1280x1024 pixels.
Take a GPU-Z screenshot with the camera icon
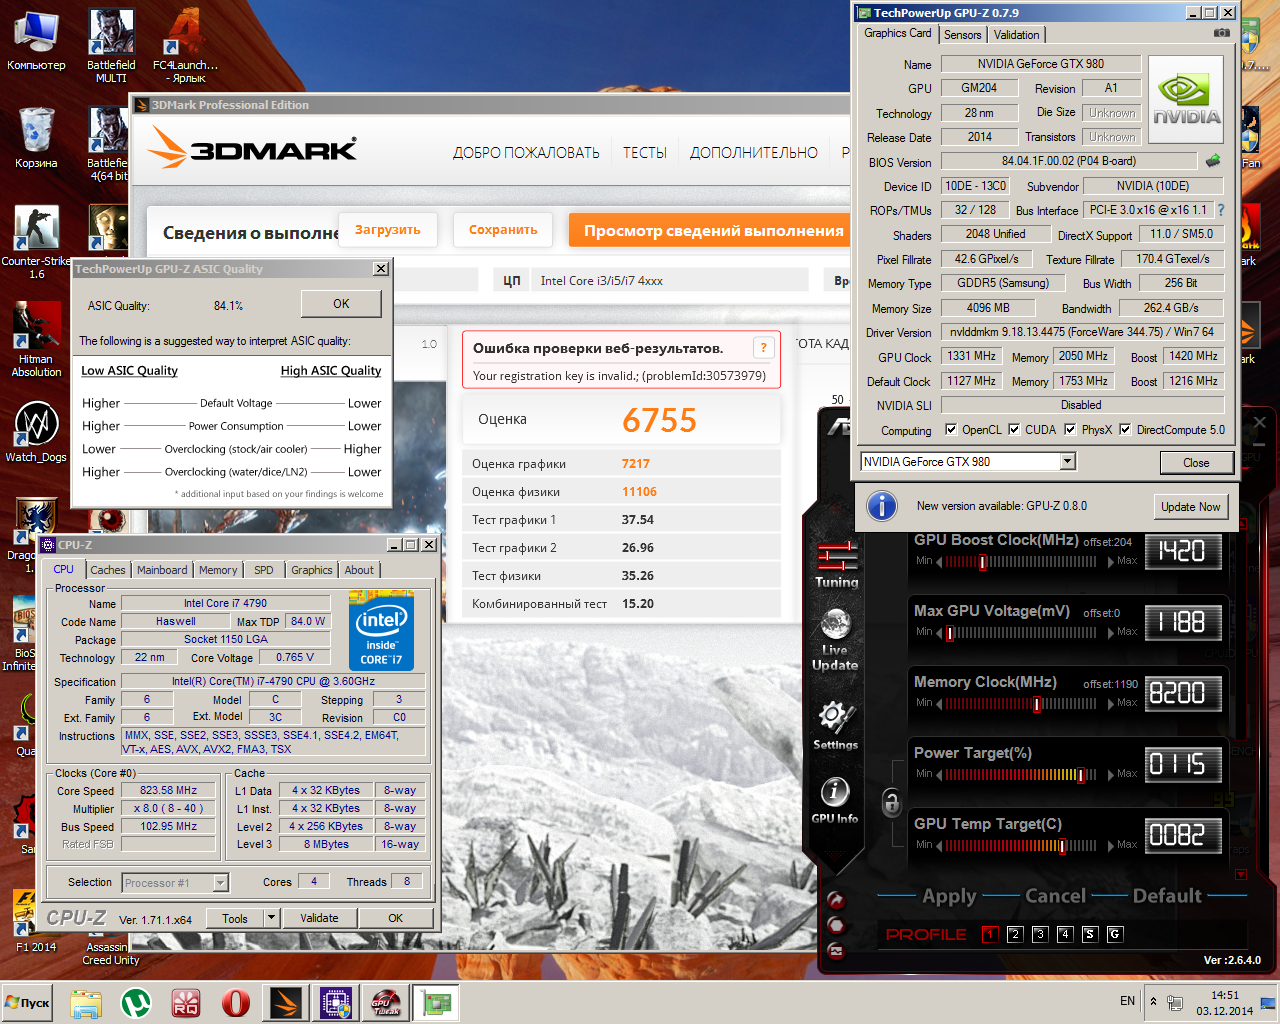[1221, 33]
